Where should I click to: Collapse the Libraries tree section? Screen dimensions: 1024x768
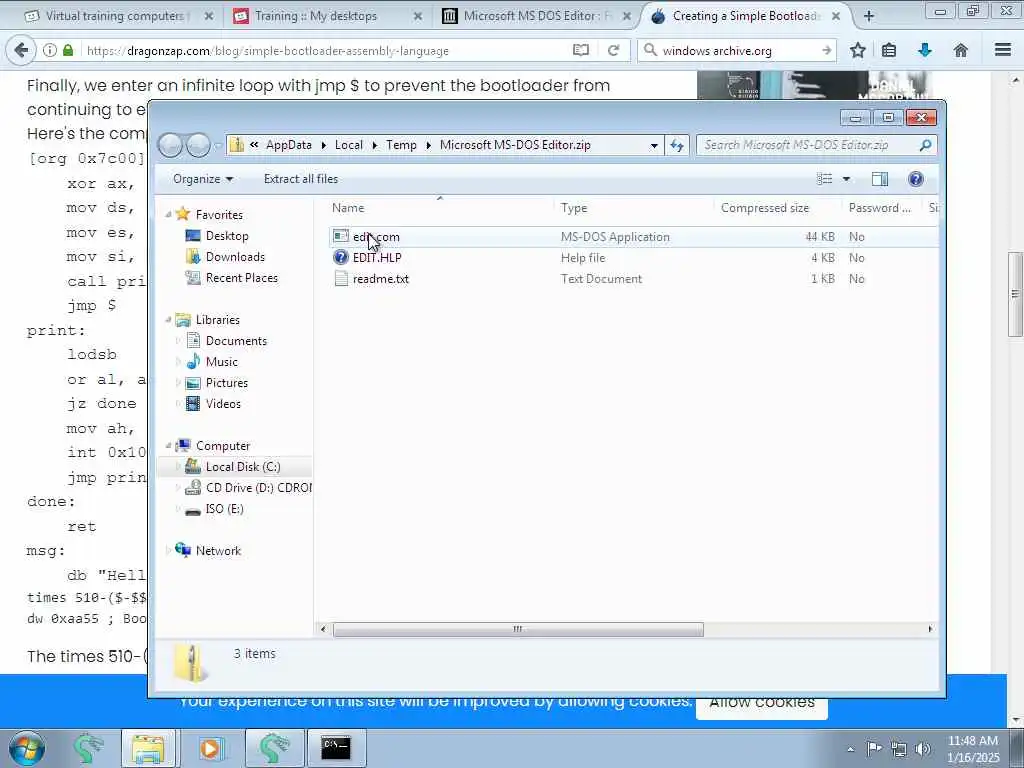click(x=168, y=320)
